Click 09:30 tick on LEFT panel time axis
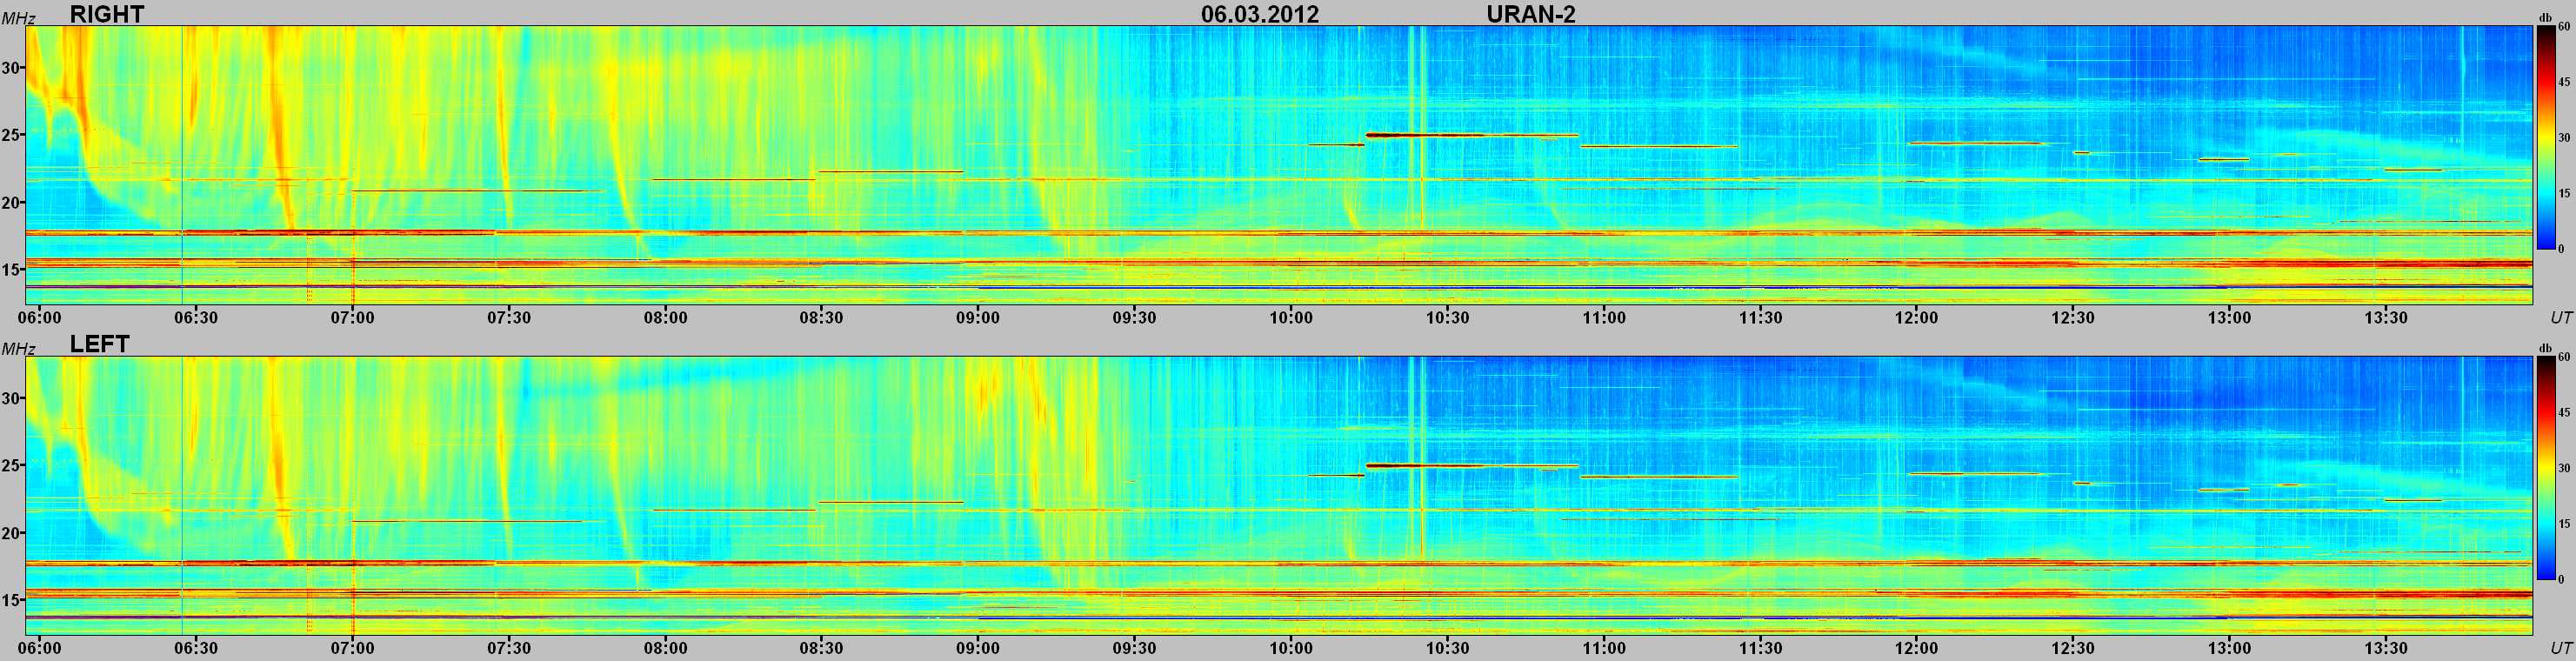This screenshot has height=661, width=2576. coord(1134,647)
